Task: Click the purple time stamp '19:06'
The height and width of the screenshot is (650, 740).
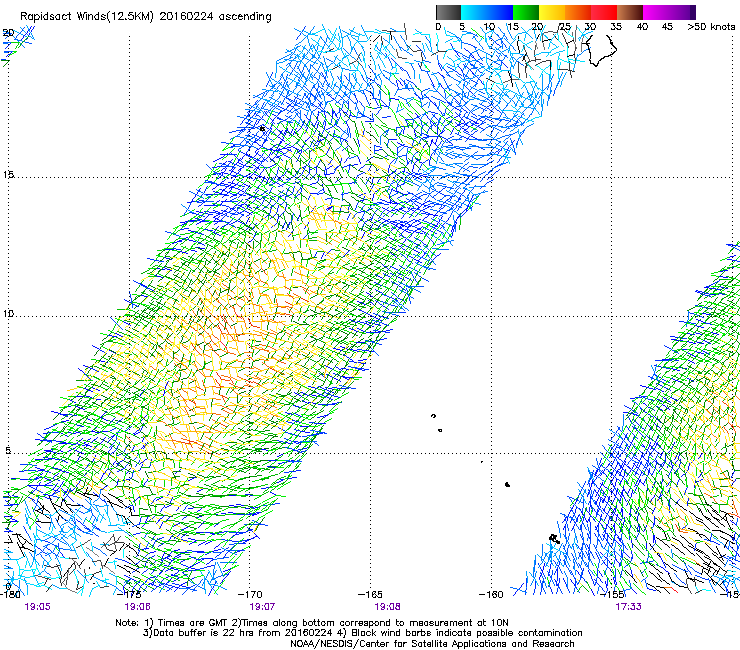Action: click(x=137, y=607)
